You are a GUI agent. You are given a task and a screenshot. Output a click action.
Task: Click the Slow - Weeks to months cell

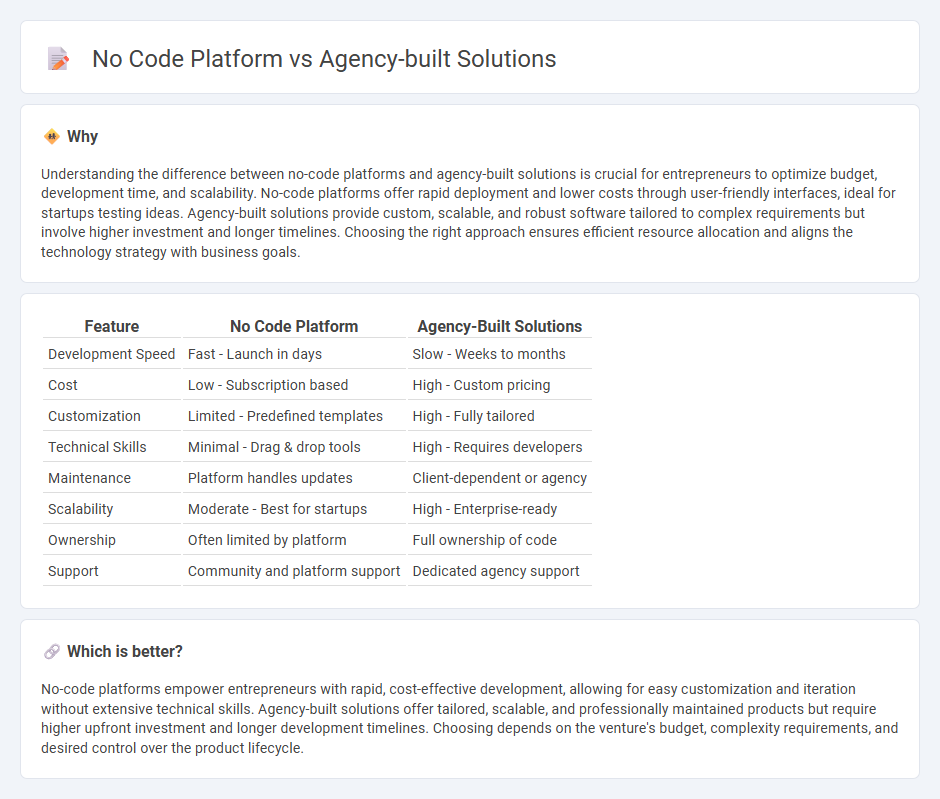point(499,354)
